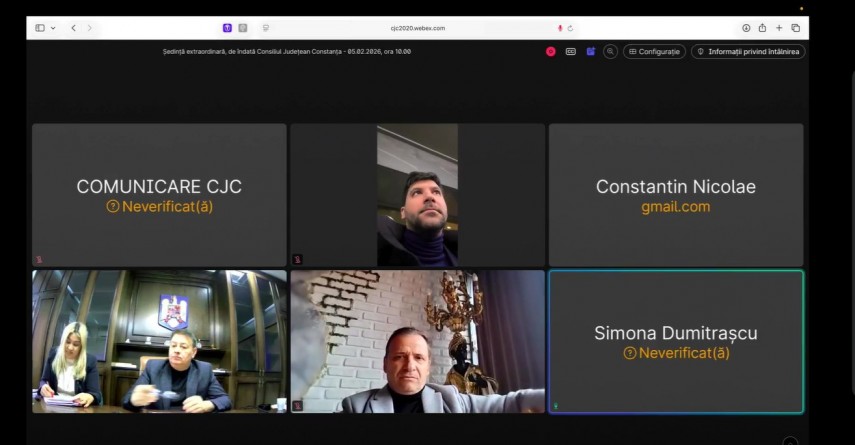Expand the sidebar dropdown chevron
This screenshot has width=855, height=445.
53,28
